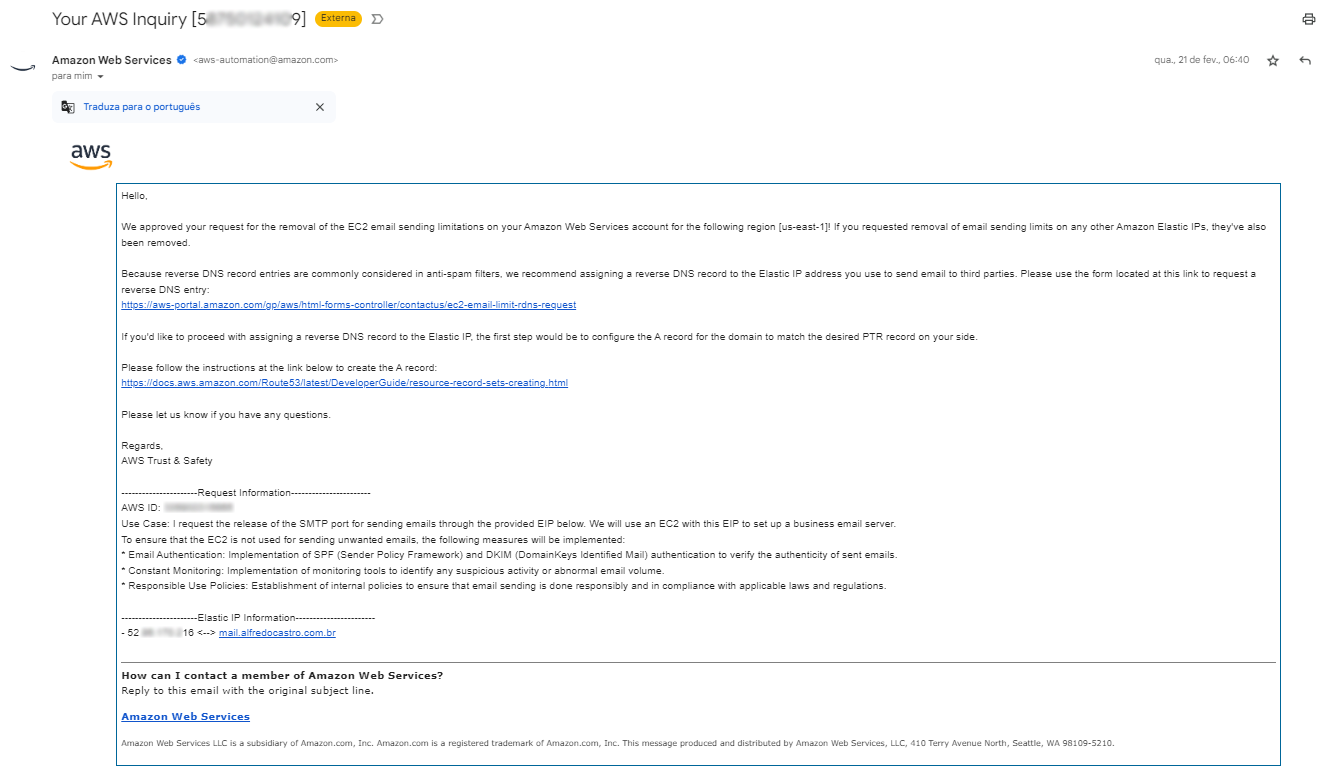Open the mail.alfredocastro.com.br link
Screen dimensions: 1323x780
point(277,633)
